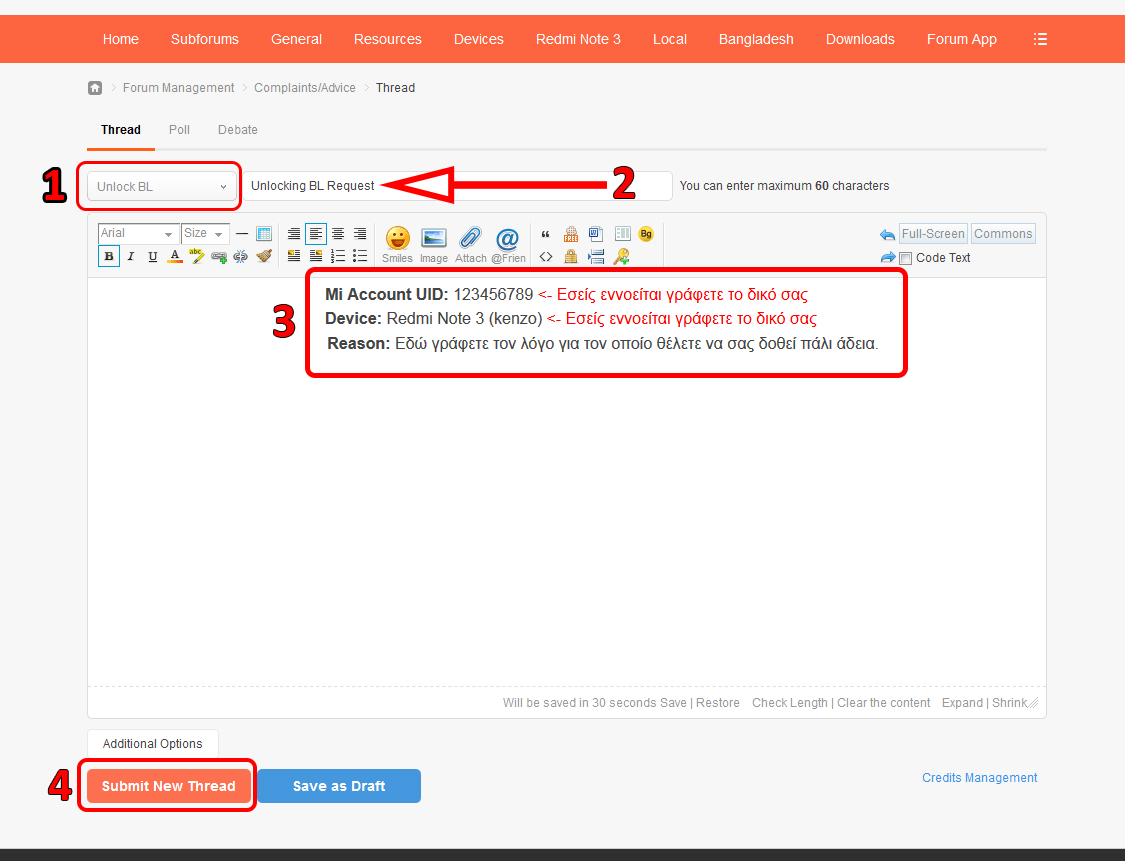The image size is (1125, 861).
Task: Pick a font color with the A swatch
Action: point(175,256)
